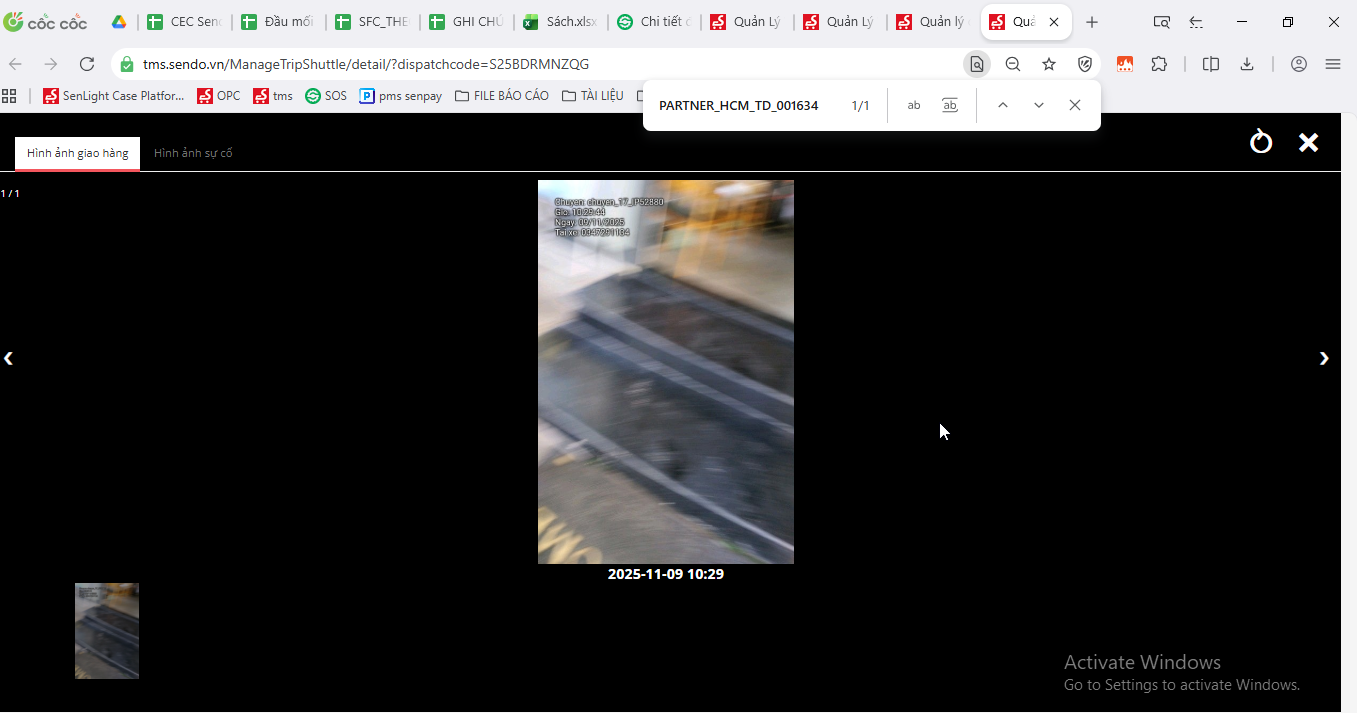Bookmark this page with the star icon

(x=1049, y=64)
